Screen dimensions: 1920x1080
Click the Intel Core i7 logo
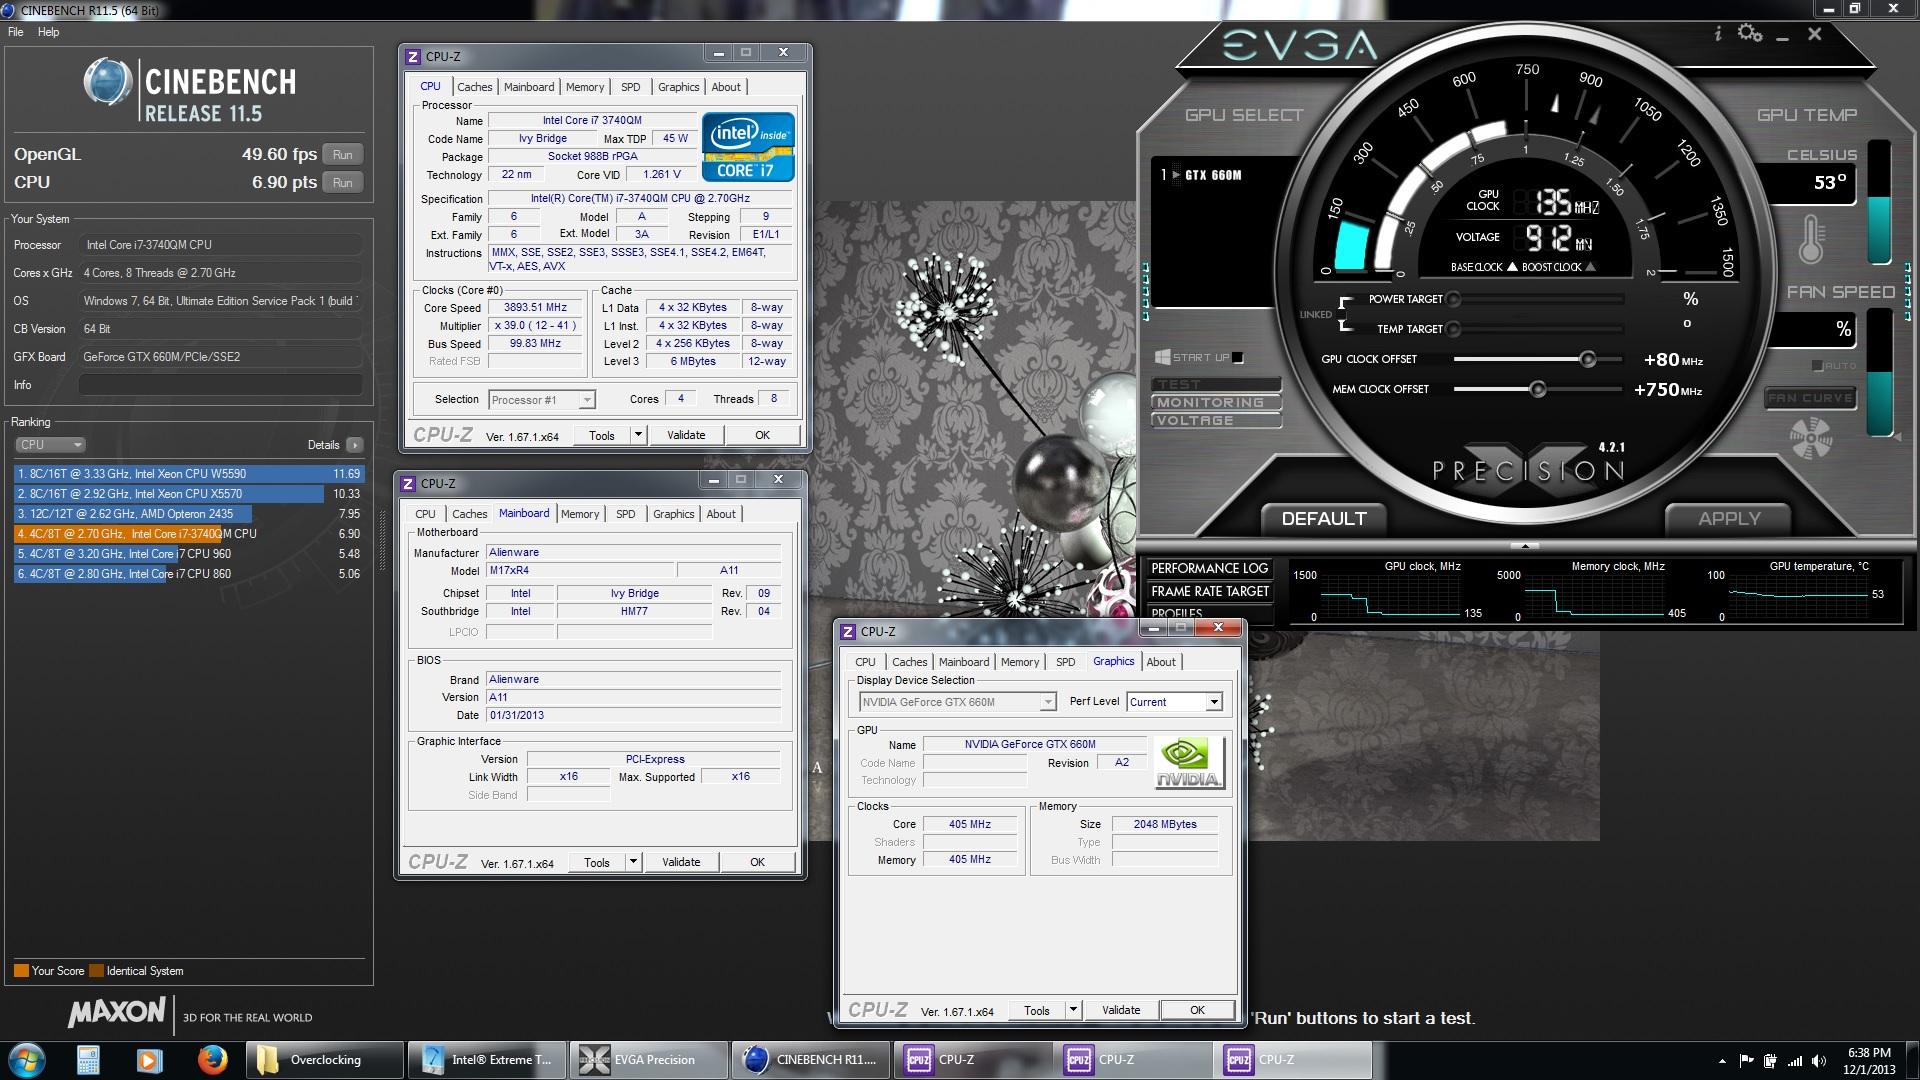[748, 147]
